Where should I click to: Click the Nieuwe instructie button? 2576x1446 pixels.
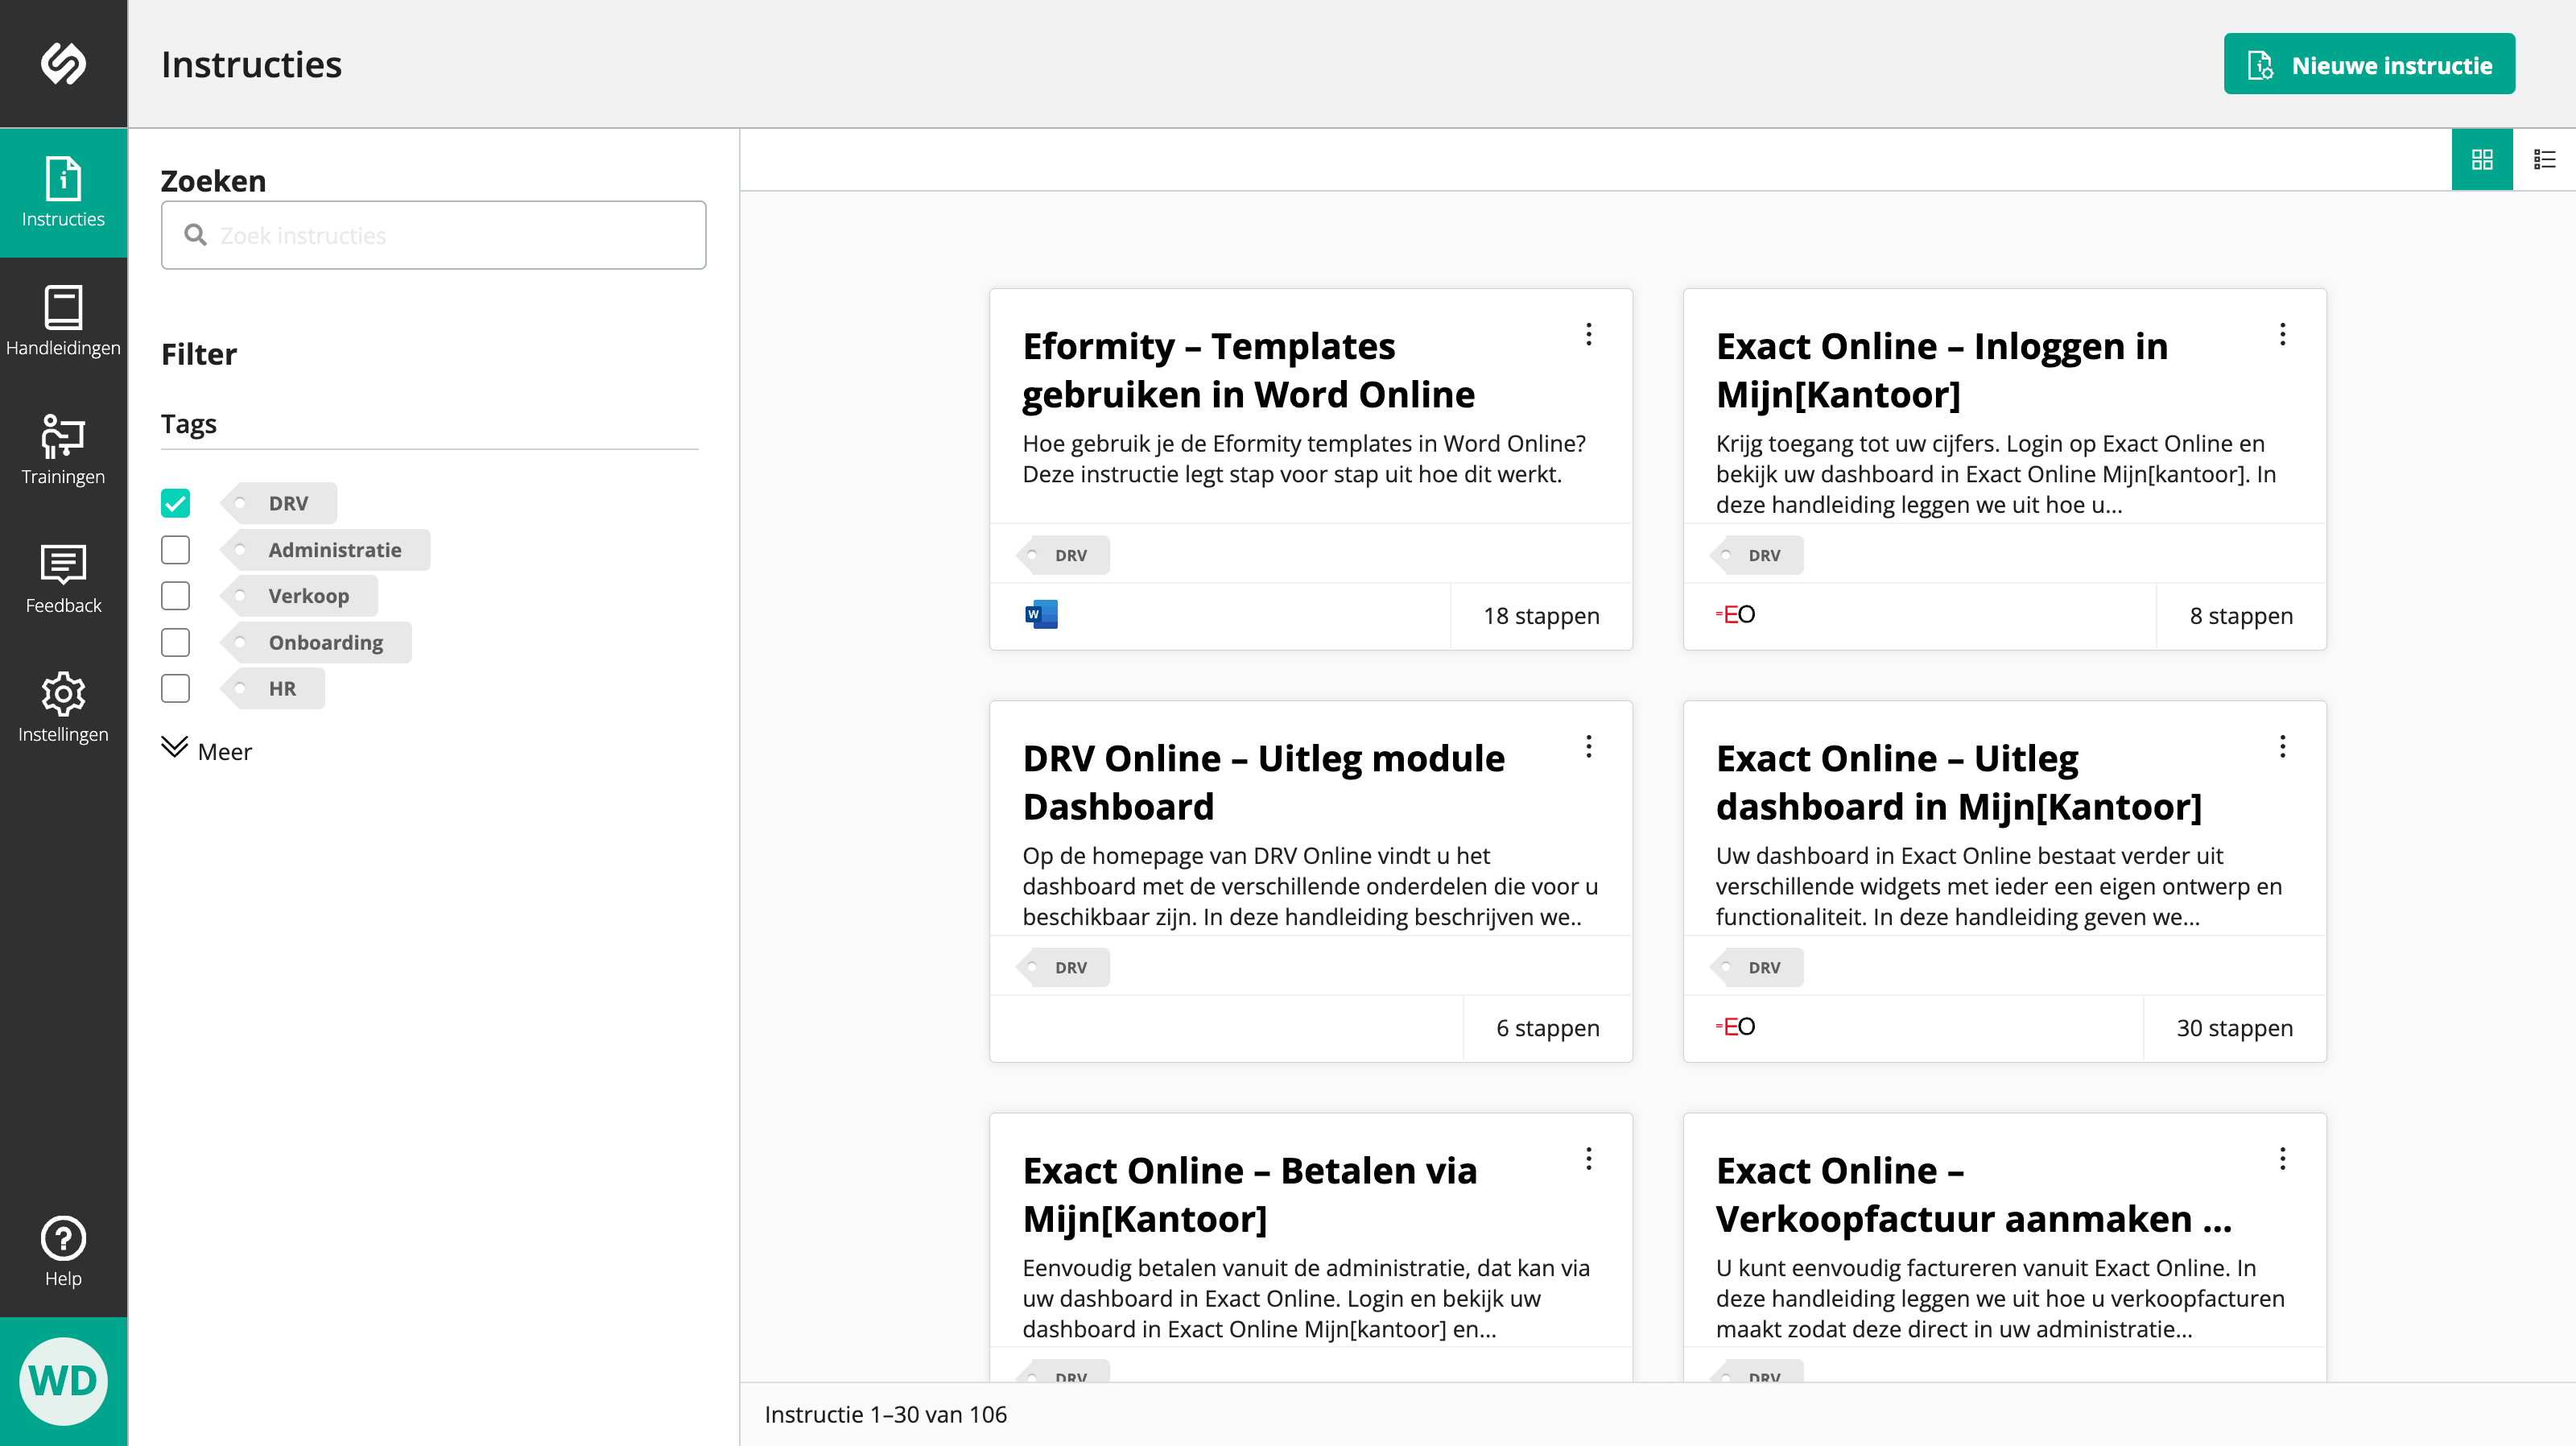tap(2368, 65)
